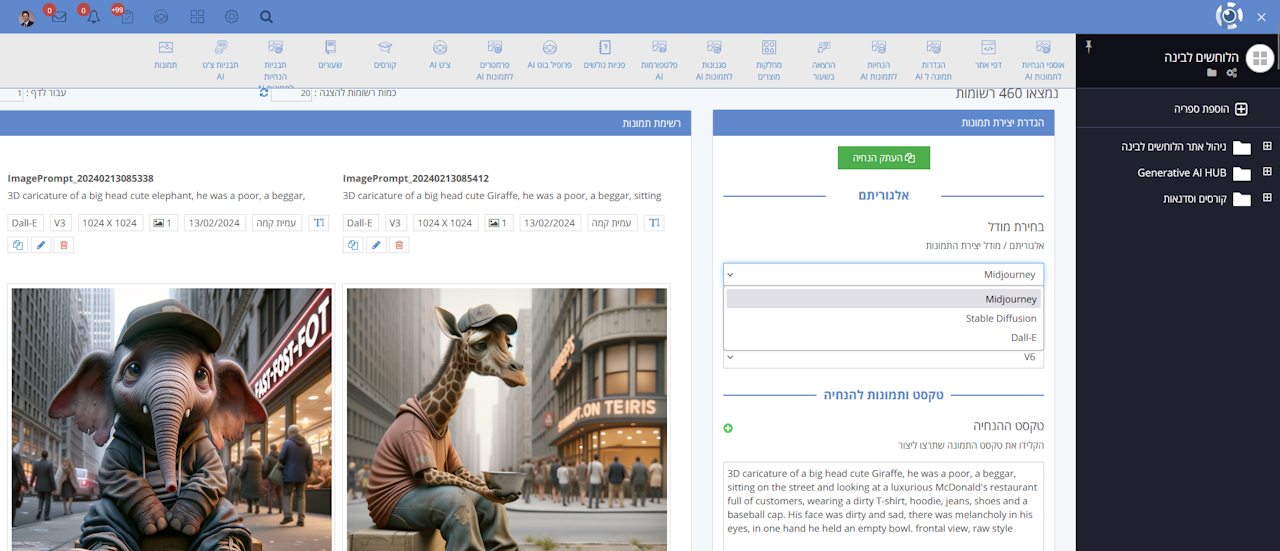Click the settings gear in top bar
The height and width of the screenshot is (551, 1280).
click(232, 17)
